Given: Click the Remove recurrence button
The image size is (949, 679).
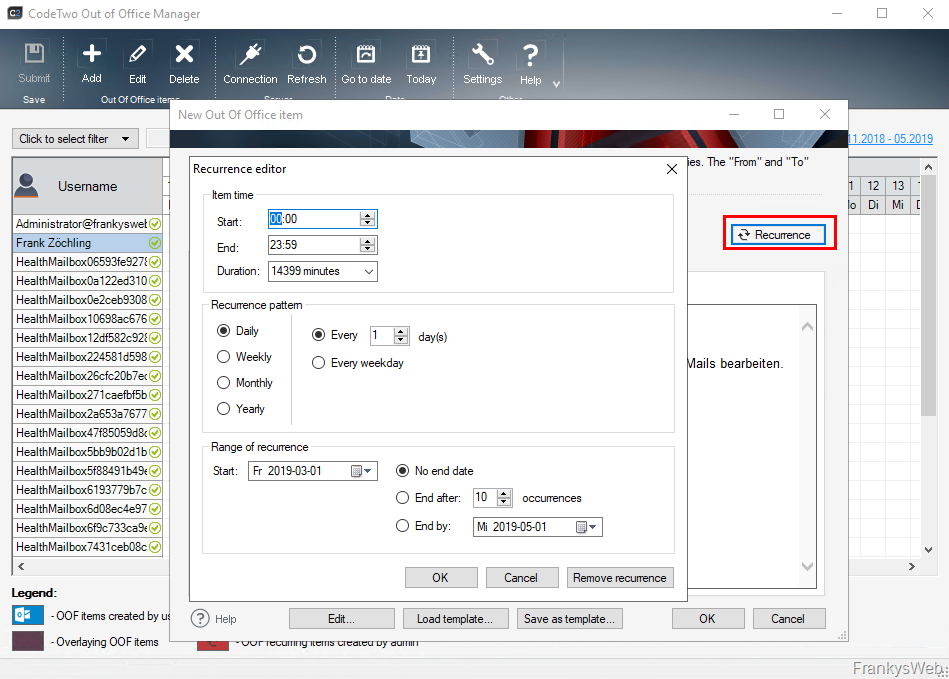Looking at the screenshot, I should pyautogui.click(x=620, y=578).
